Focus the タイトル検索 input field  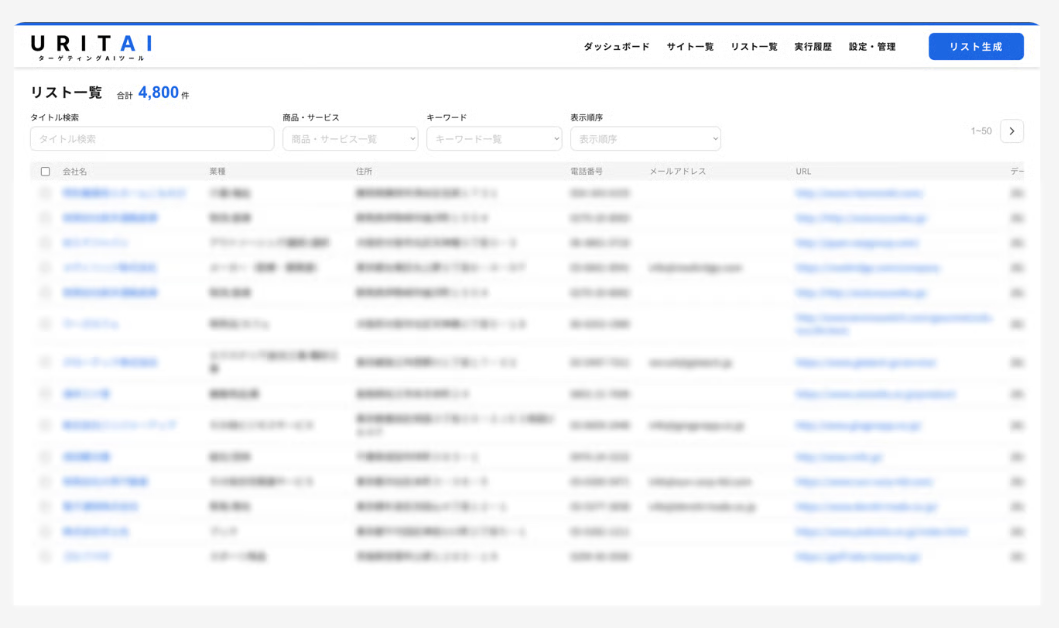tap(152, 139)
